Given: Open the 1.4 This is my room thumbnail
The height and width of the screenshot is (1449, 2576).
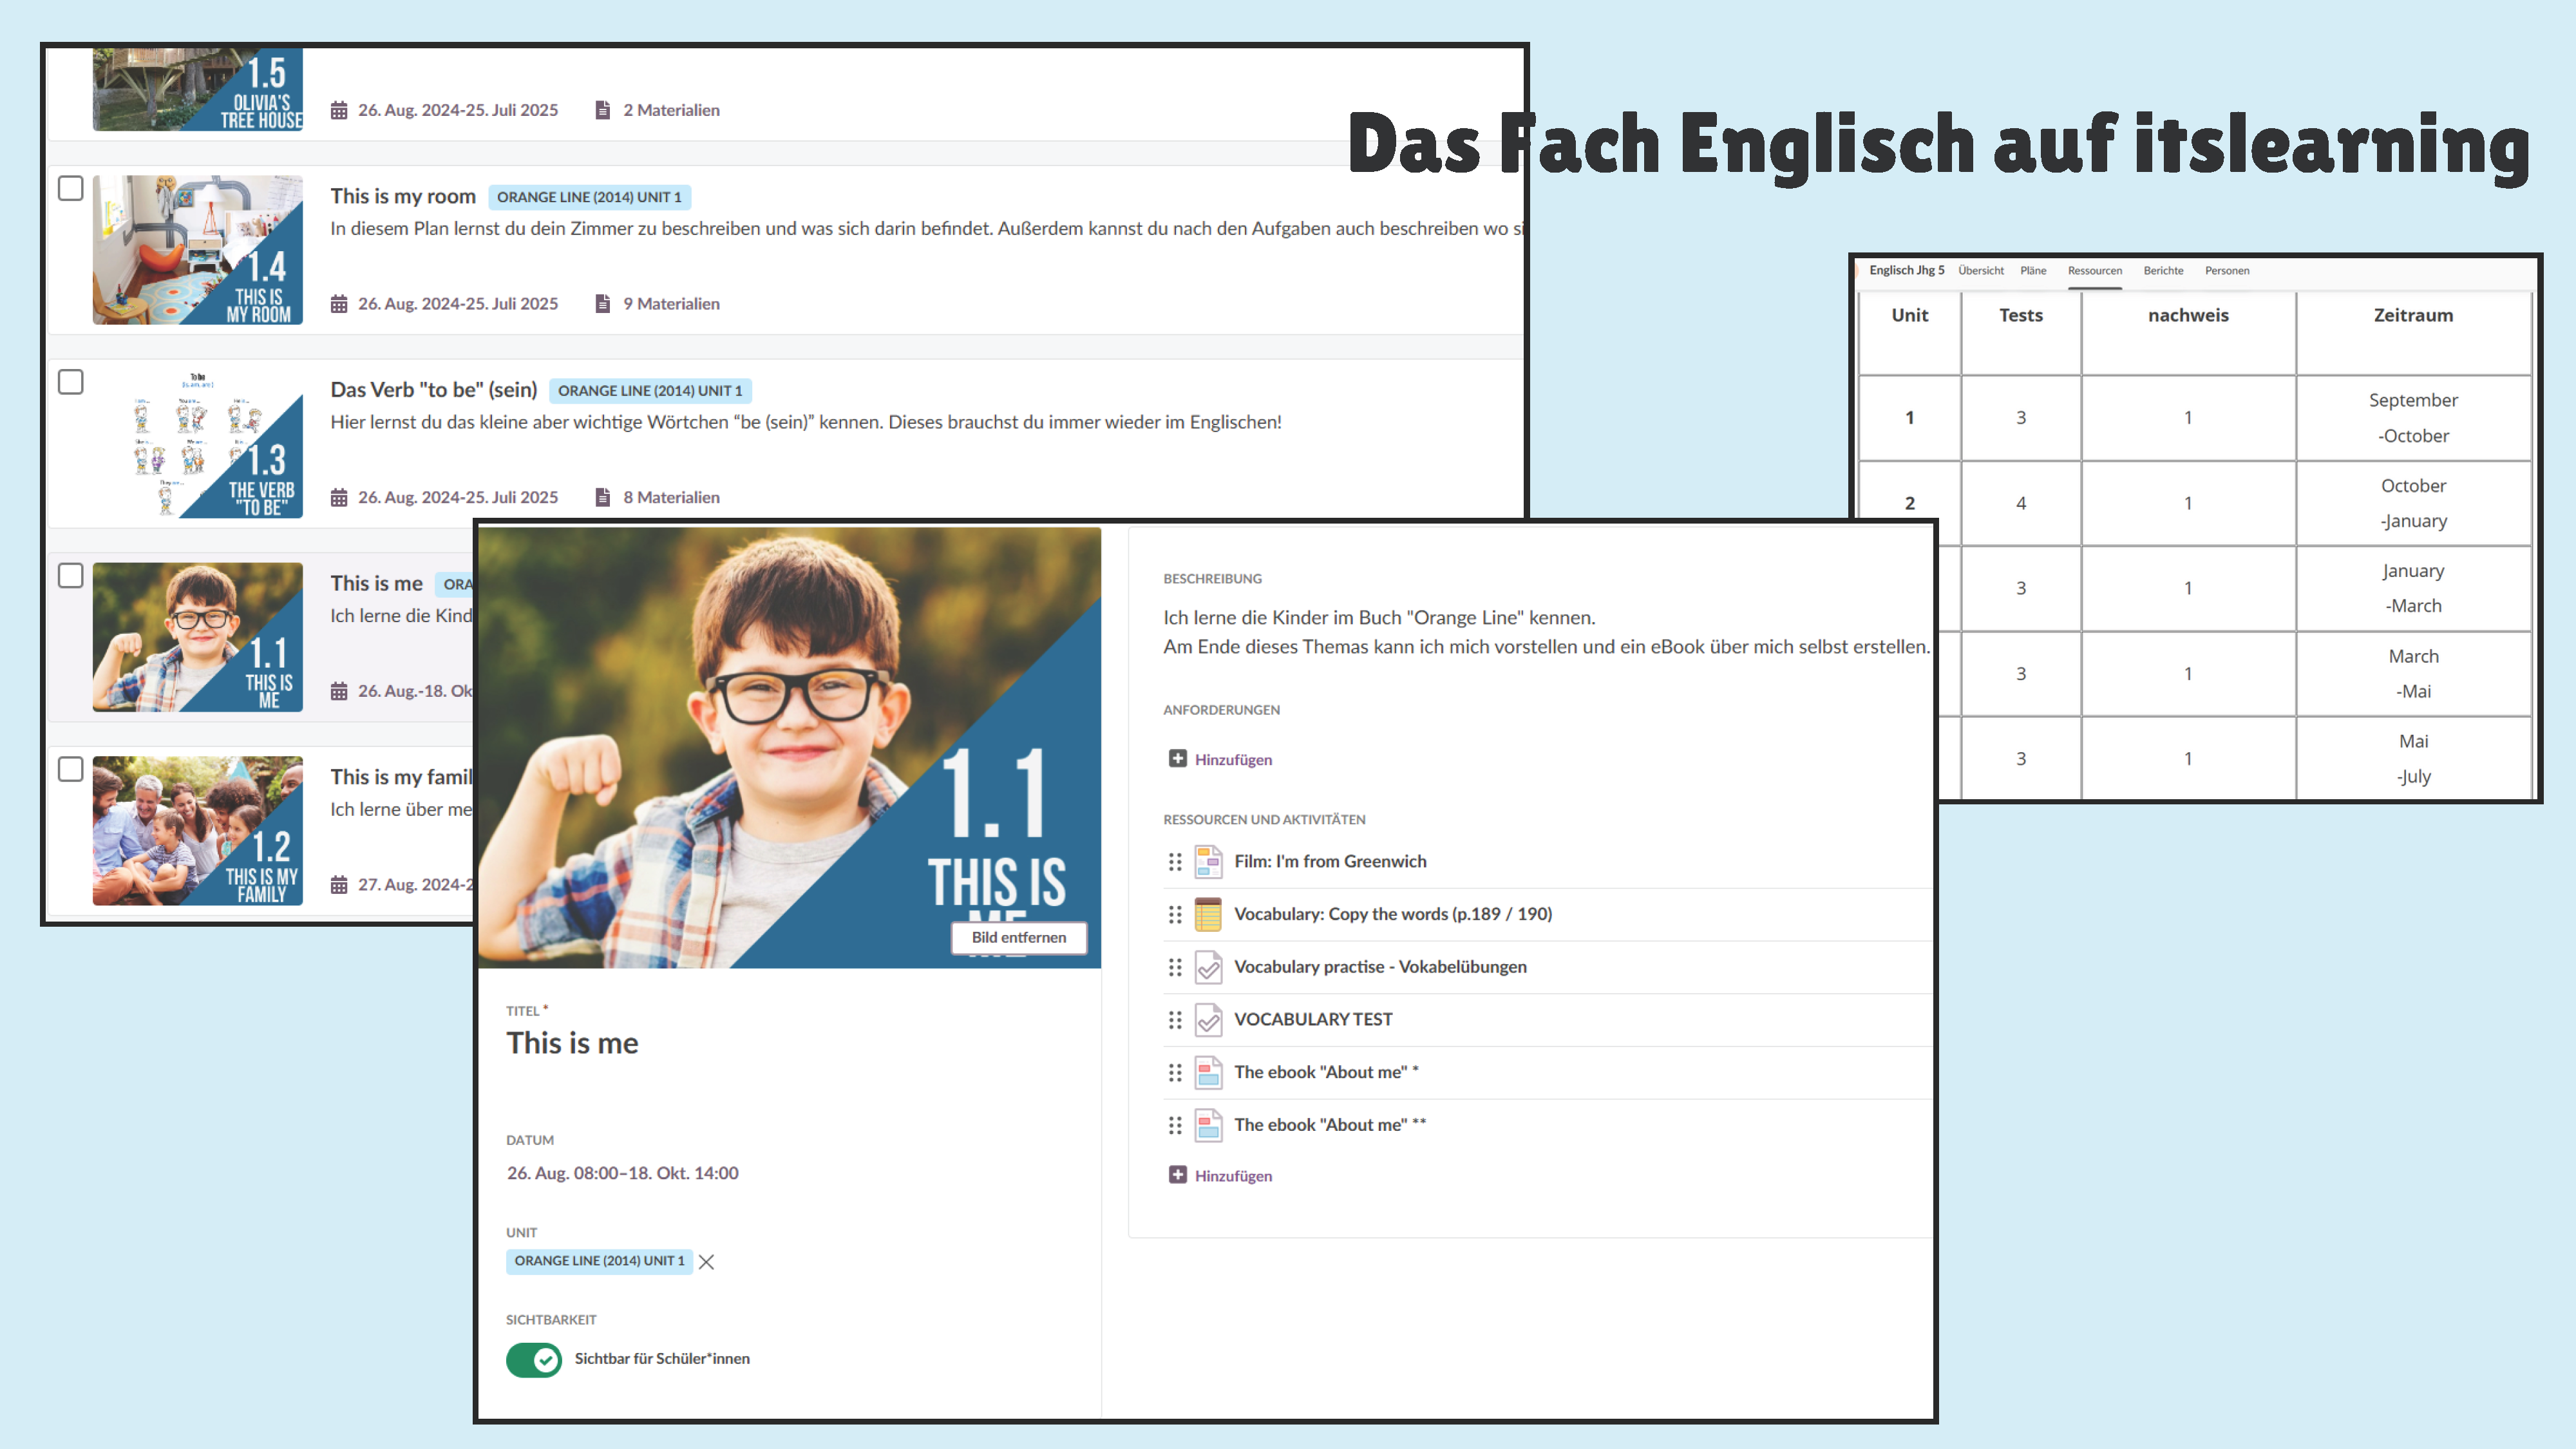Looking at the screenshot, I should [197, 250].
